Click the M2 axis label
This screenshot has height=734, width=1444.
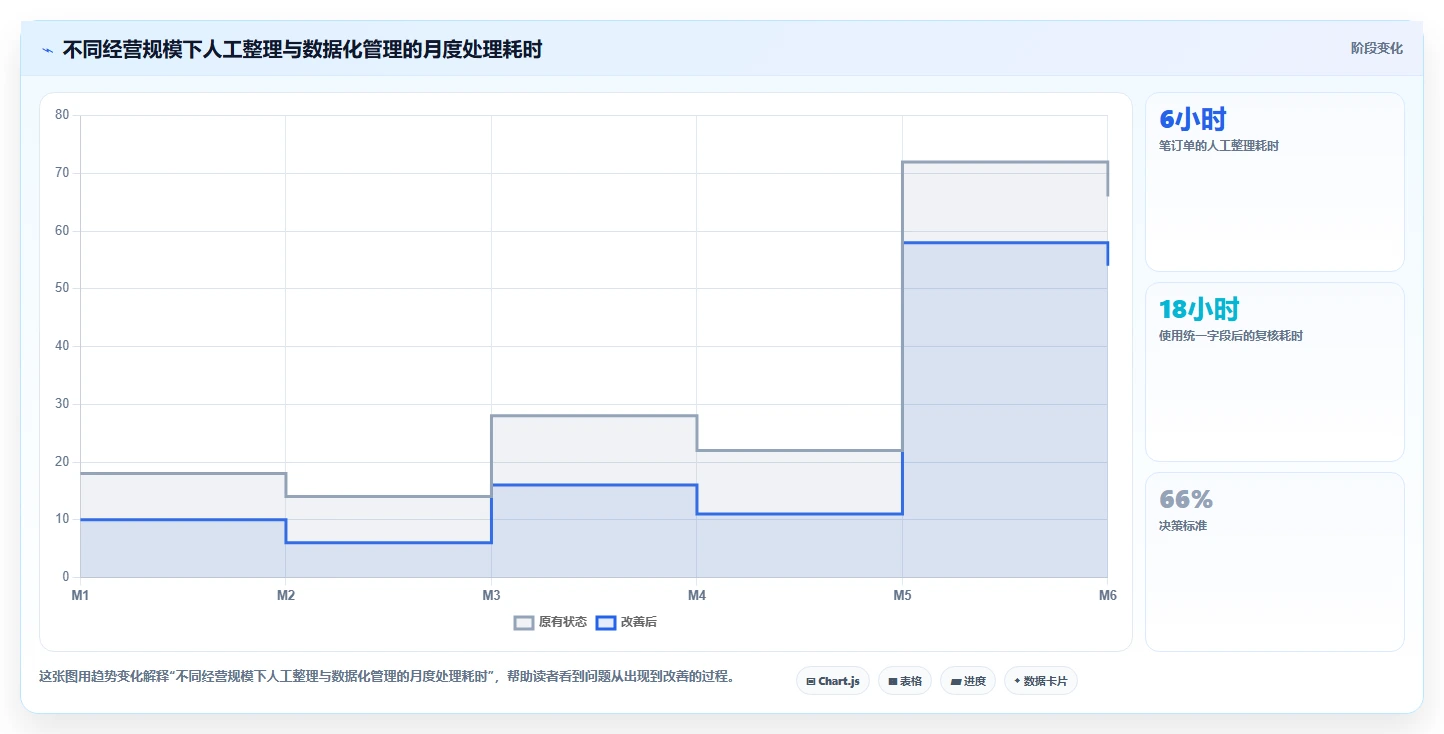click(x=286, y=595)
